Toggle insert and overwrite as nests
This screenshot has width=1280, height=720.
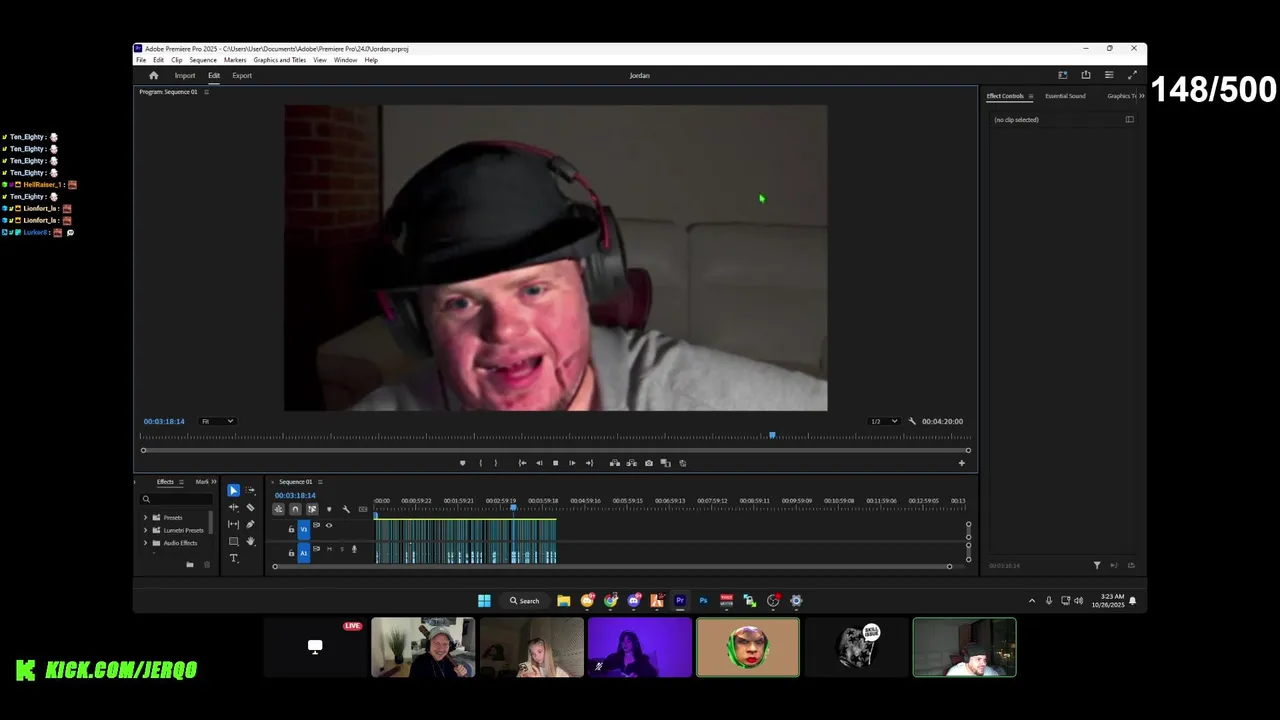(x=279, y=509)
